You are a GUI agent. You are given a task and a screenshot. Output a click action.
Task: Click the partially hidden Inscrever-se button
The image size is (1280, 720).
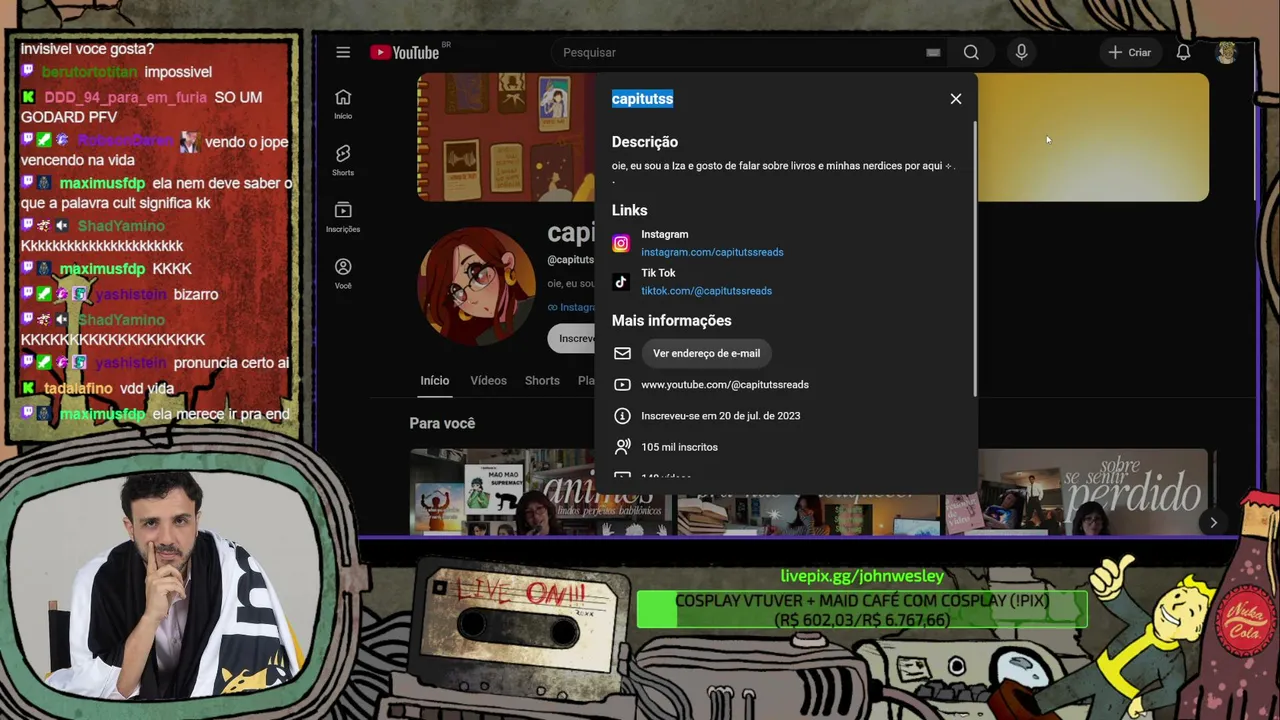click(572, 338)
